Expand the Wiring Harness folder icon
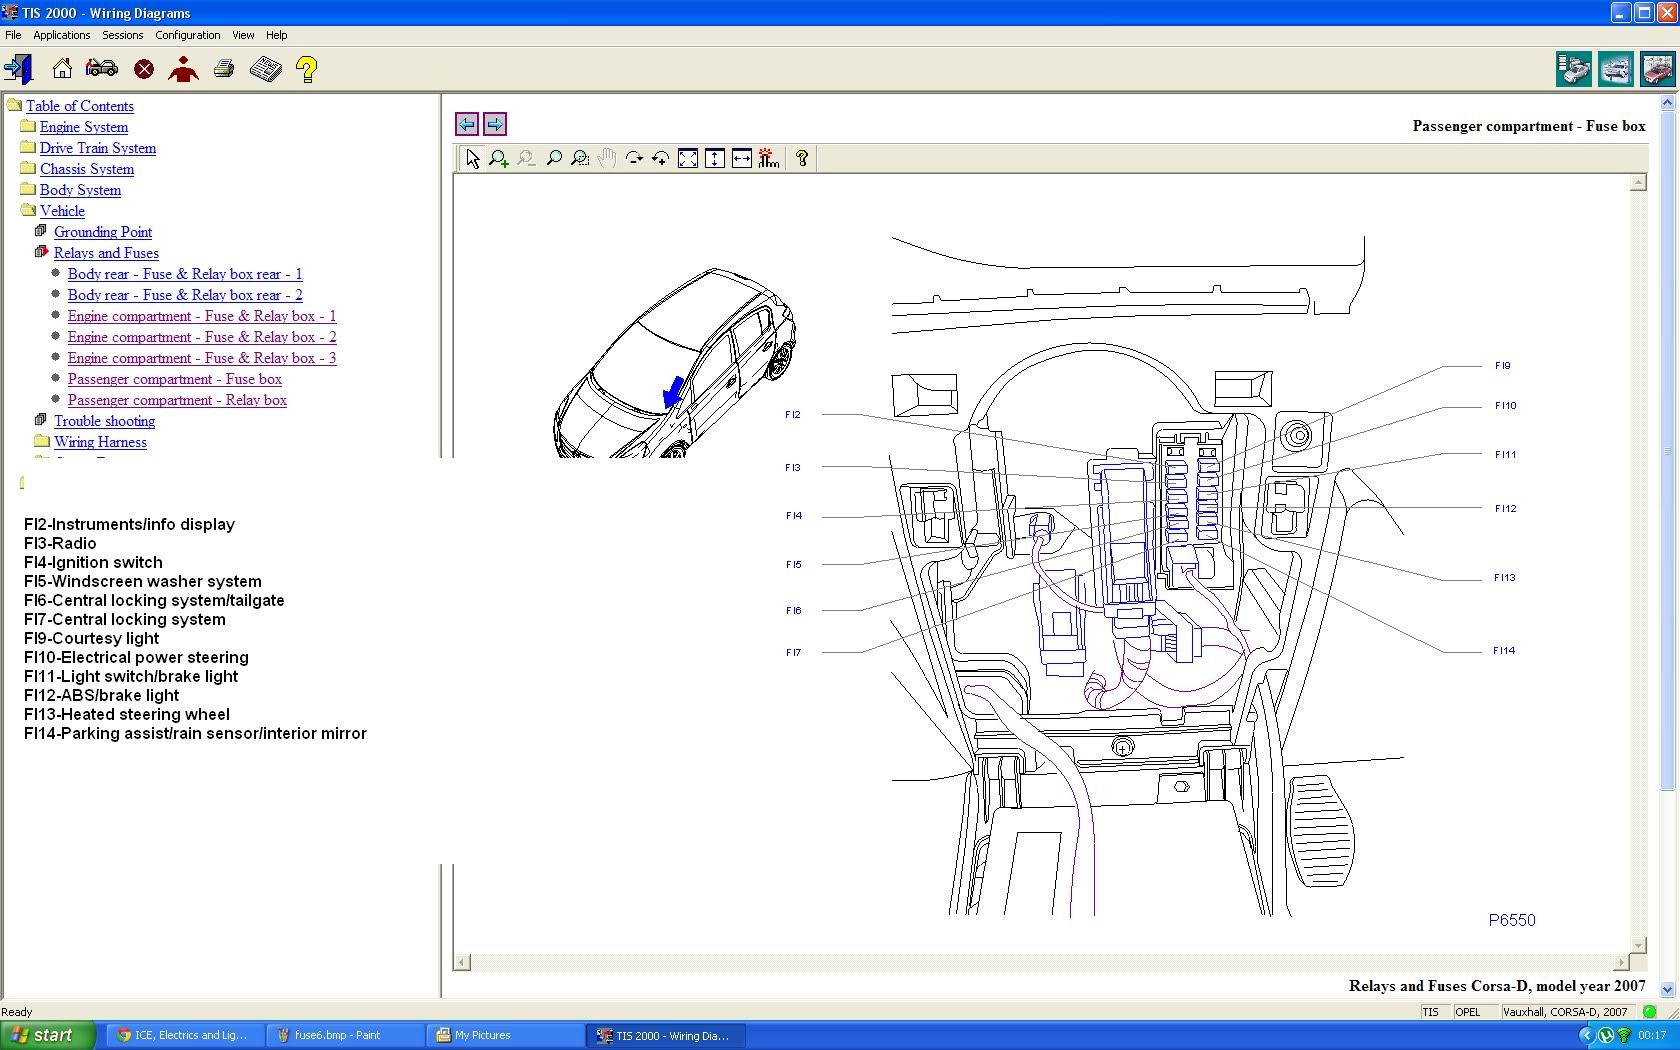Screen dimensions: 1680x1050 42,441
